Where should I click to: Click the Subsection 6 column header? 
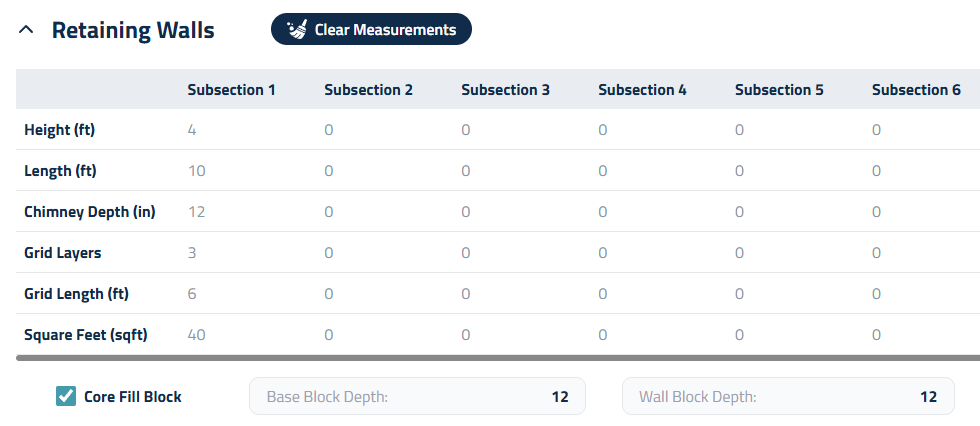click(909, 90)
